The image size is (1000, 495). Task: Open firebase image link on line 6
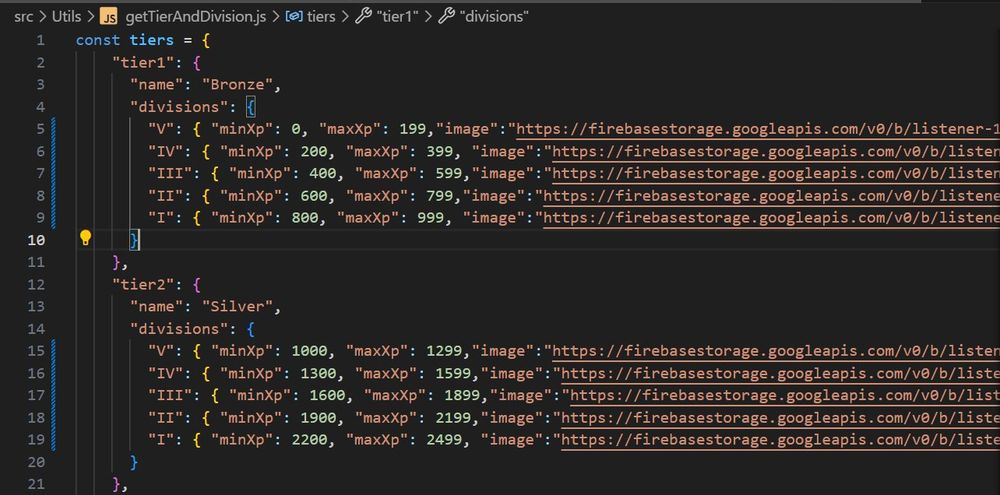pos(776,152)
